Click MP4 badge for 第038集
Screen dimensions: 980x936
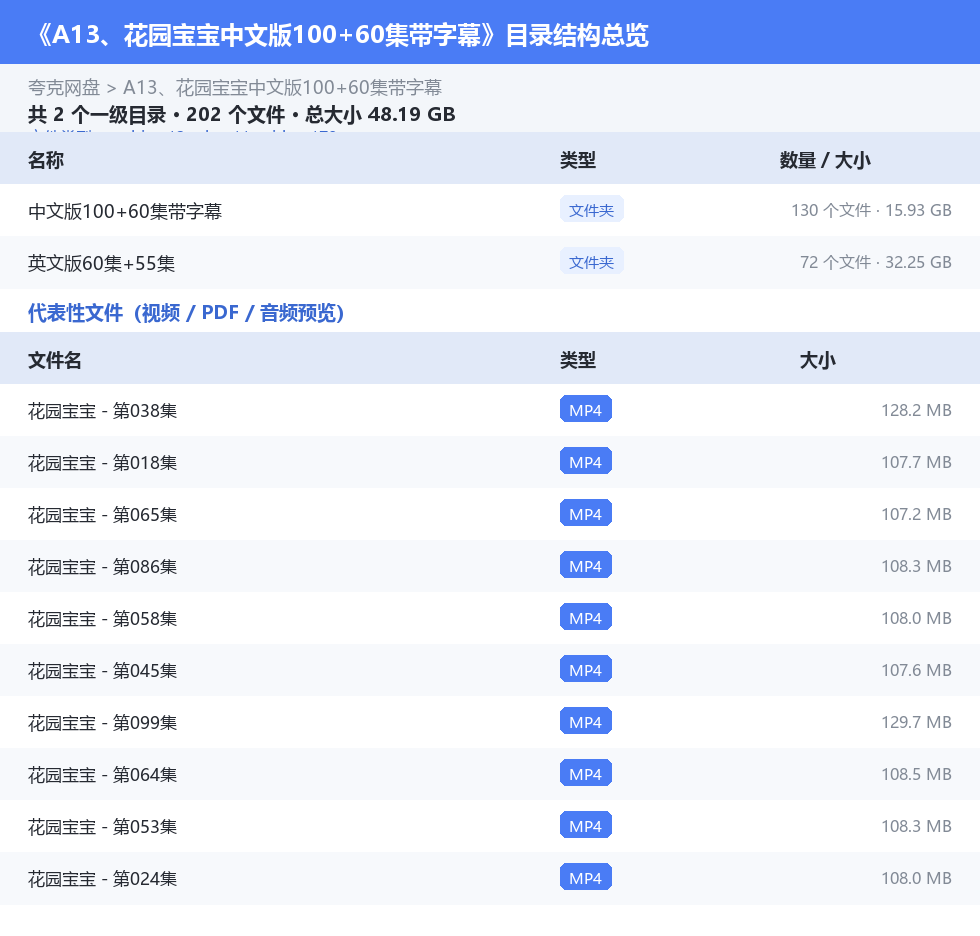click(586, 409)
